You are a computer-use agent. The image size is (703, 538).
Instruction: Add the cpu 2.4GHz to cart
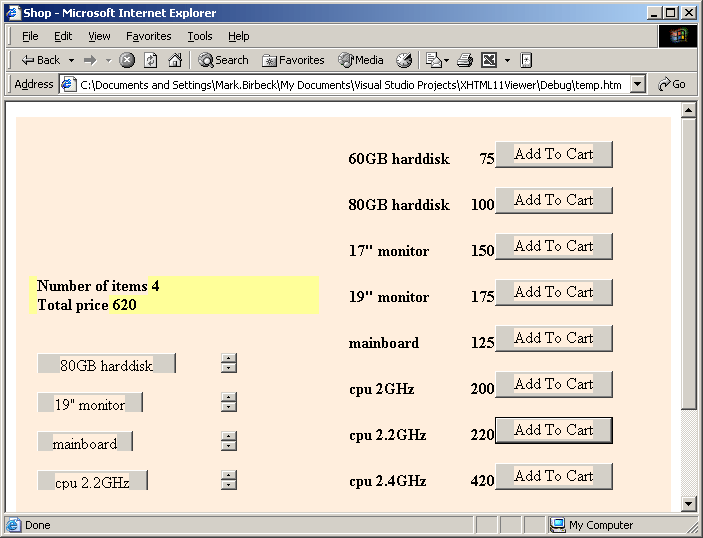click(553, 476)
